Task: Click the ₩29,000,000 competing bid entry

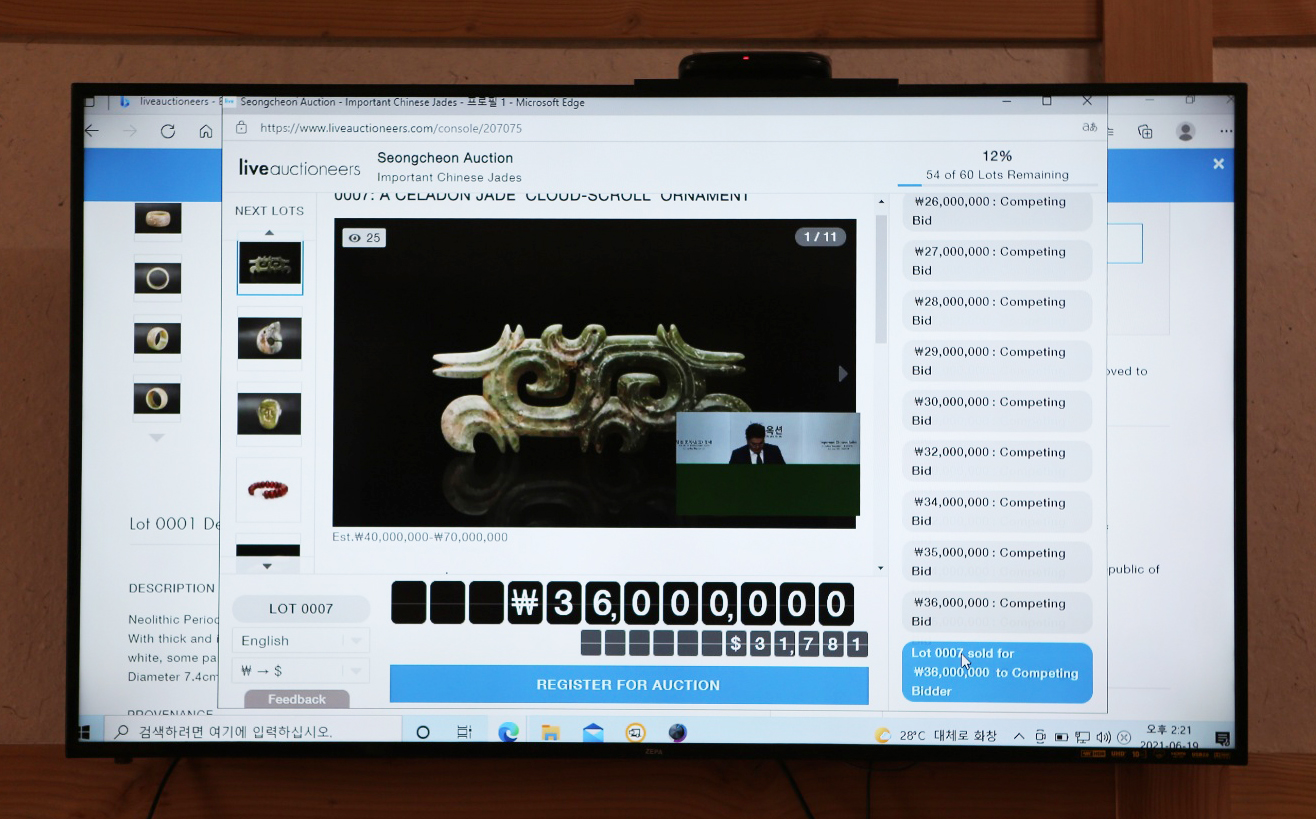Action: [997, 361]
